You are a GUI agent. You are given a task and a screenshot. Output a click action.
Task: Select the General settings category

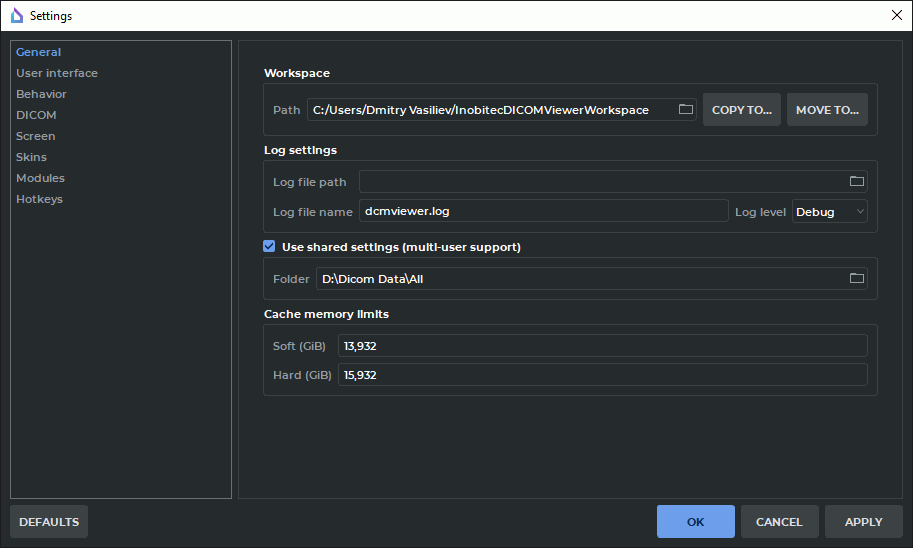click(x=39, y=52)
